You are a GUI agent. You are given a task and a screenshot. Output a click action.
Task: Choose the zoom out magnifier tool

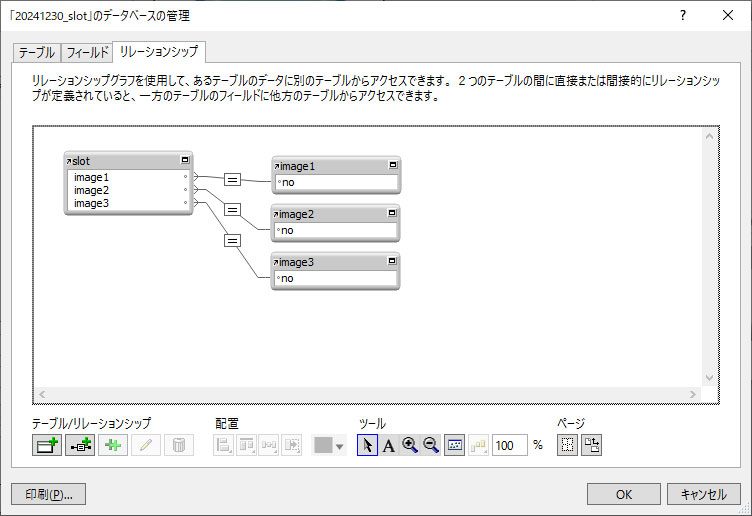point(431,445)
